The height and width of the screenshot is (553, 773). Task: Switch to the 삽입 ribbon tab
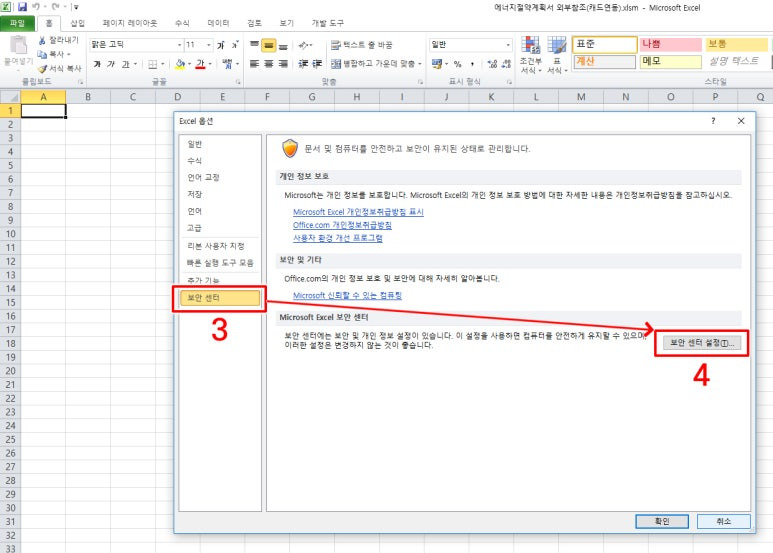click(x=77, y=23)
